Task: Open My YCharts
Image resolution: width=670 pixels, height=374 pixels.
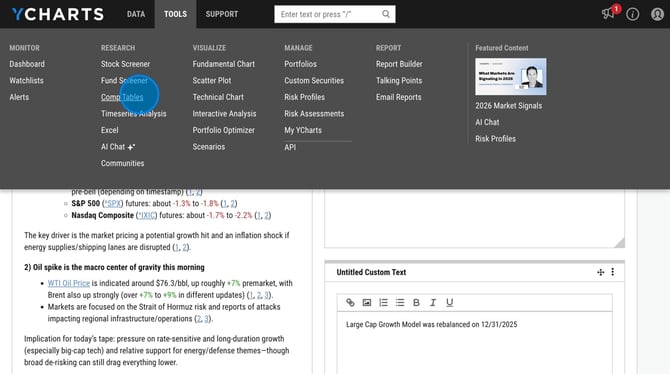Action: (x=303, y=130)
